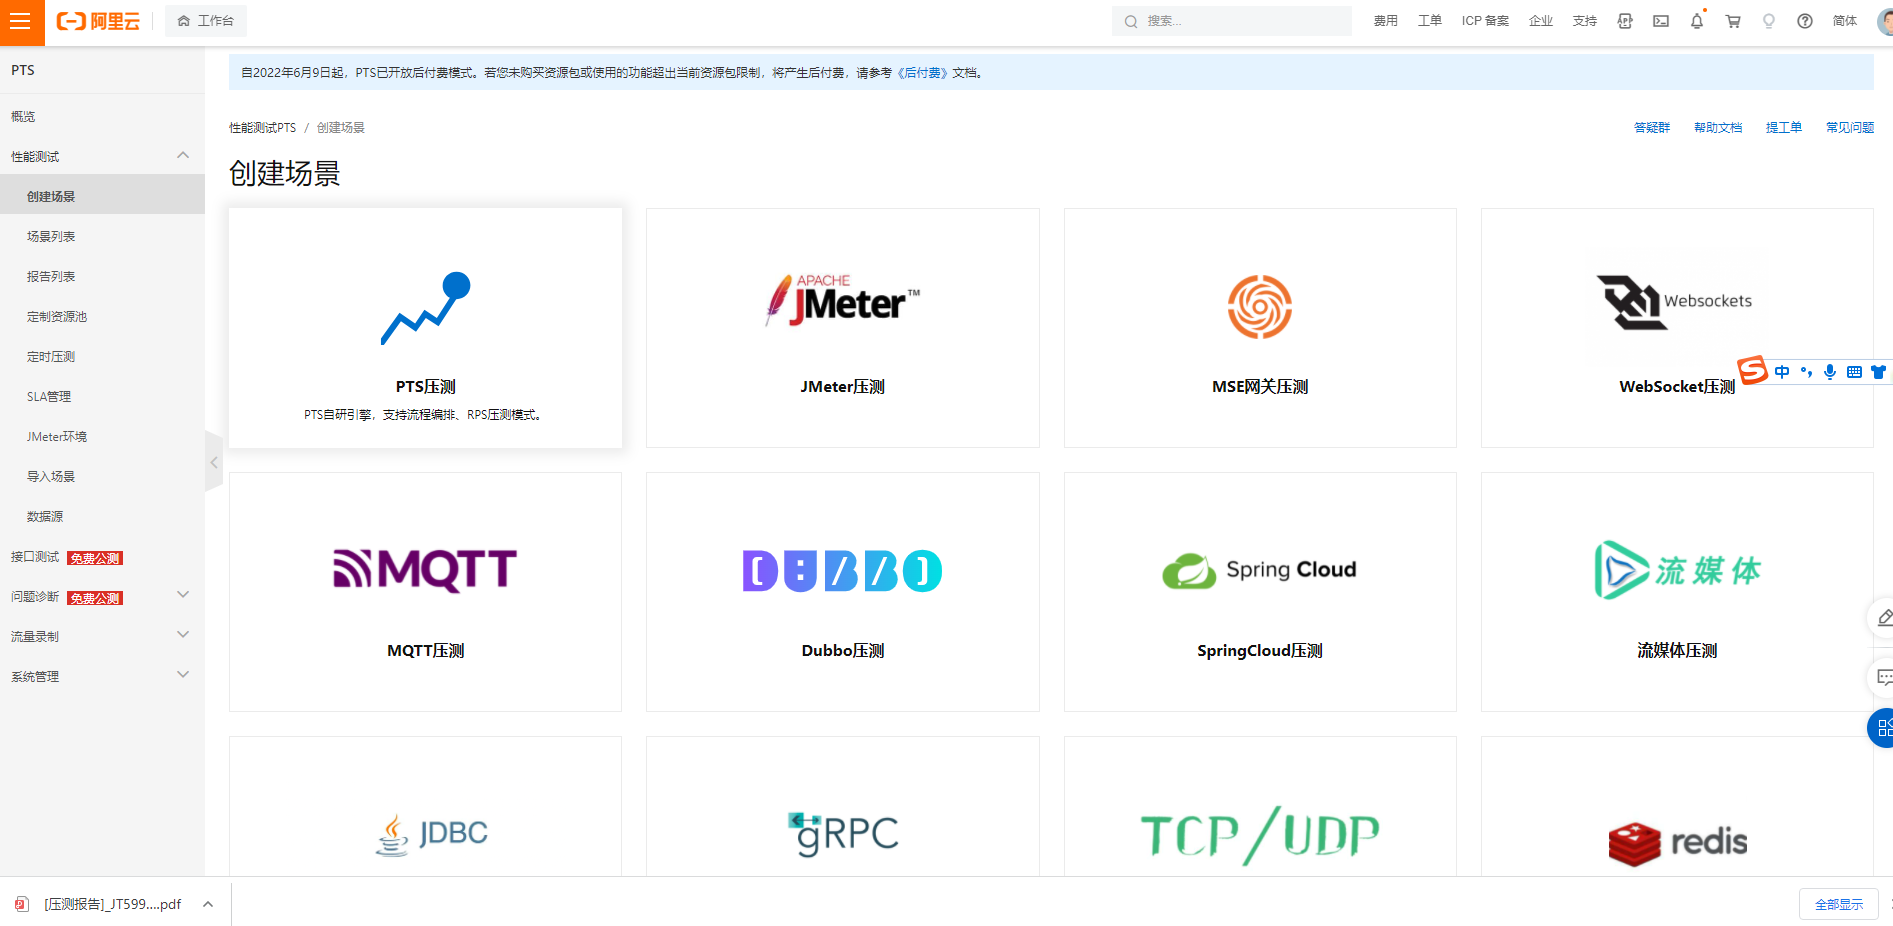The image size is (1893, 926).
Task: Select the MSE网关压测 spiral logo
Action: (1260, 307)
